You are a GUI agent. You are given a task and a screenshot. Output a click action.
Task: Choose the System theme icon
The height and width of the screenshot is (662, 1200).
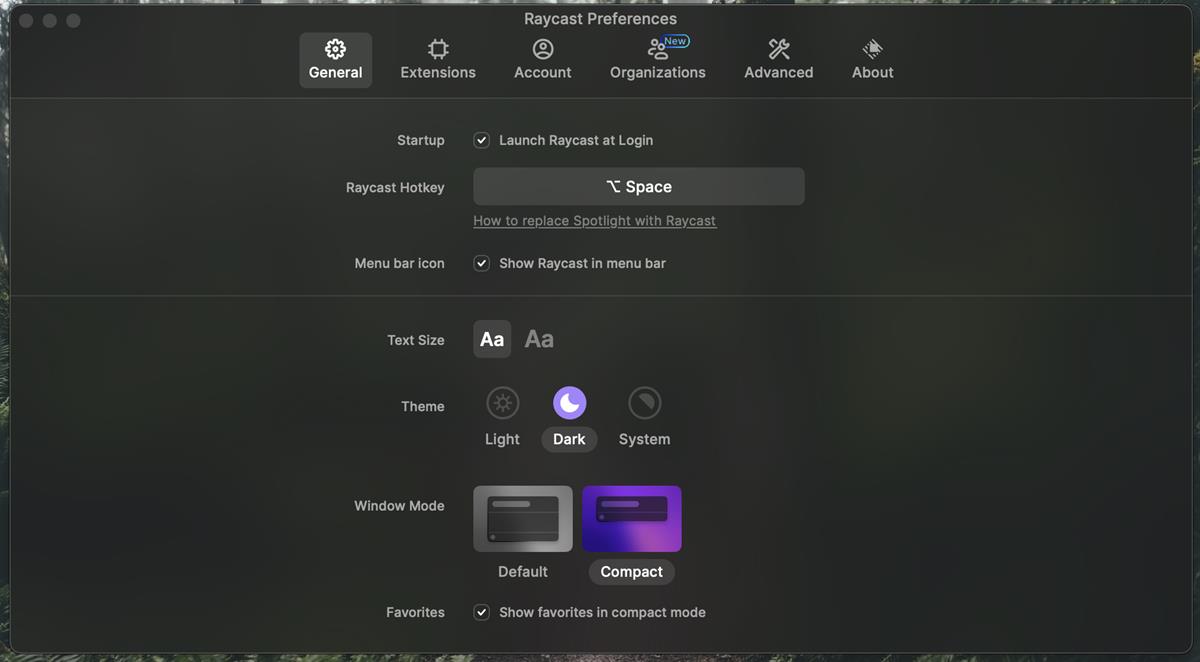[644, 403]
